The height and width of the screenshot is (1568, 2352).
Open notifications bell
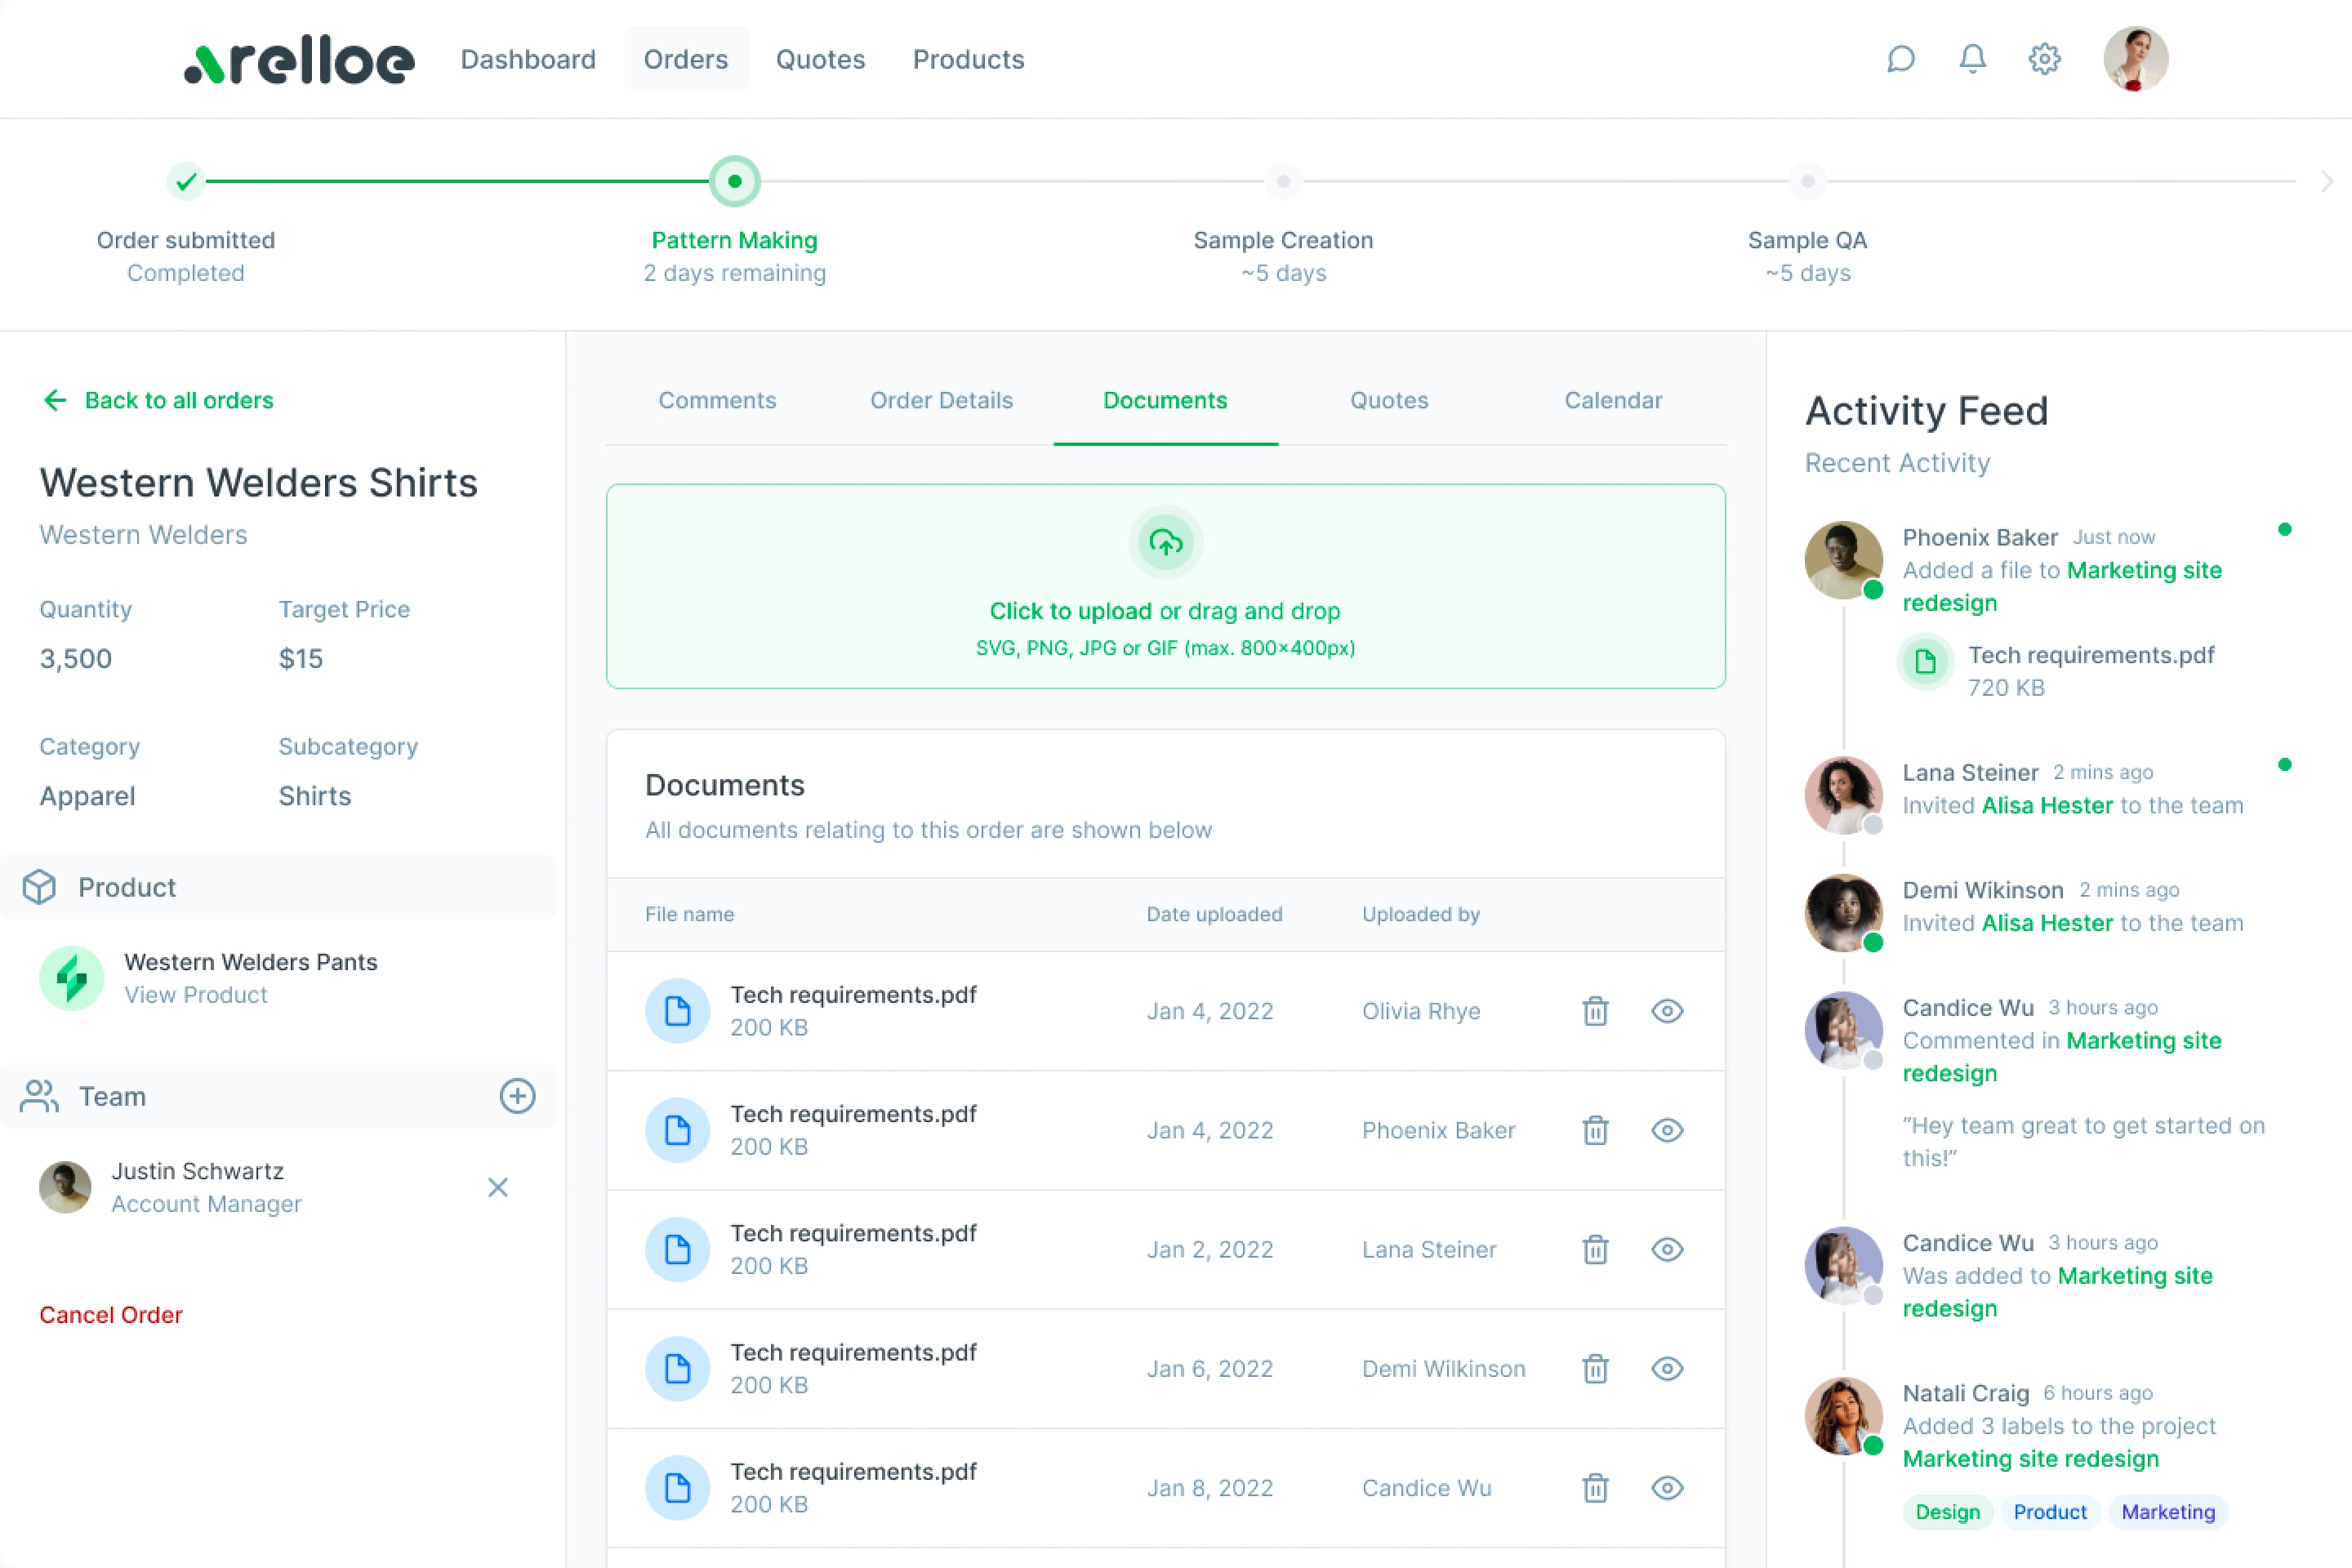tap(1972, 59)
